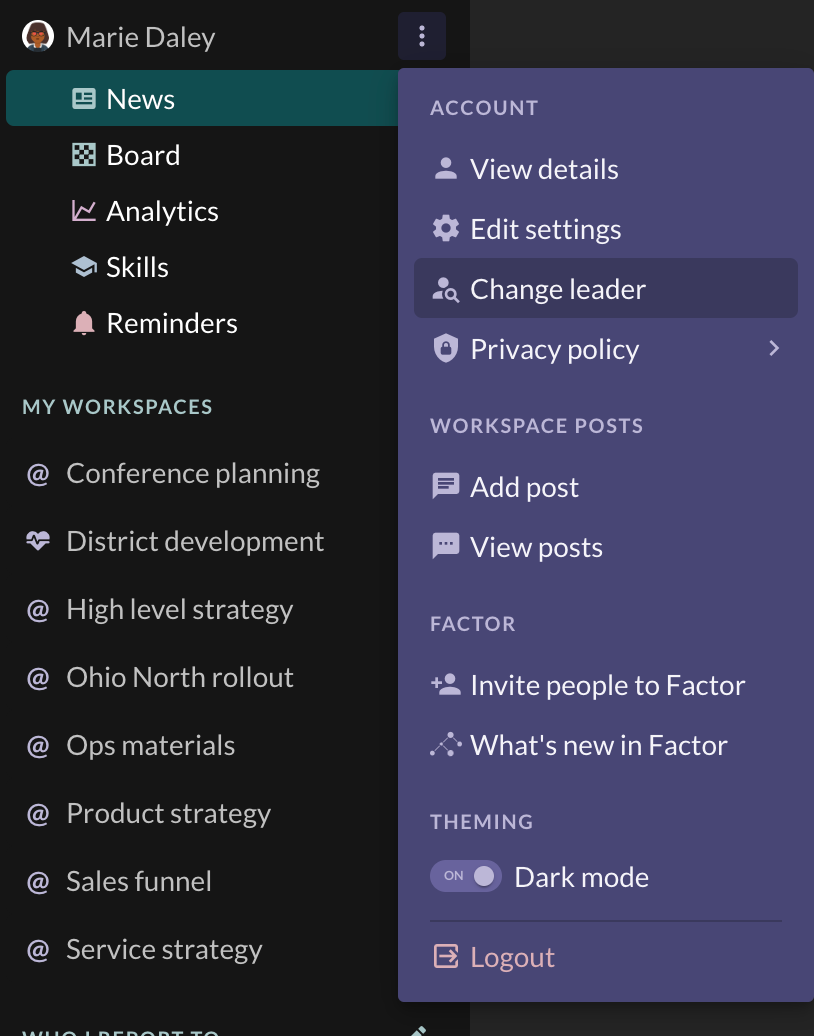Click Marie Daley's profile avatar
814x1036 pixels.
point(37,36)
